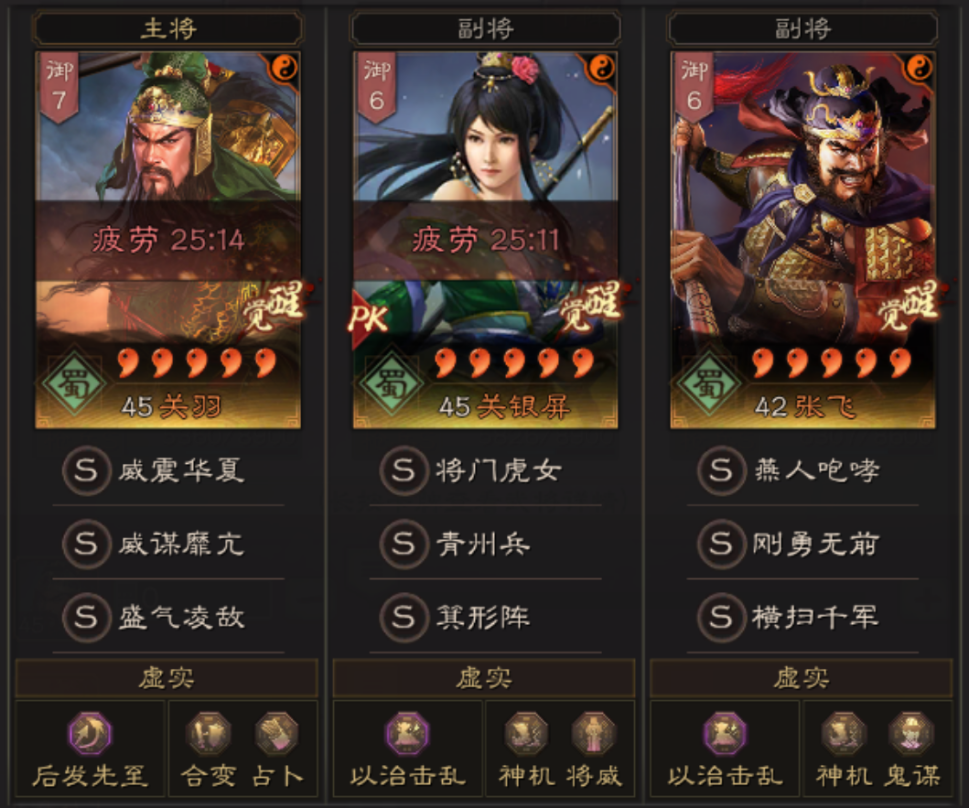Open the 关羽 general portrait card
The height and width of the screenshot is (809, 969).
click(x=168, y=240)
